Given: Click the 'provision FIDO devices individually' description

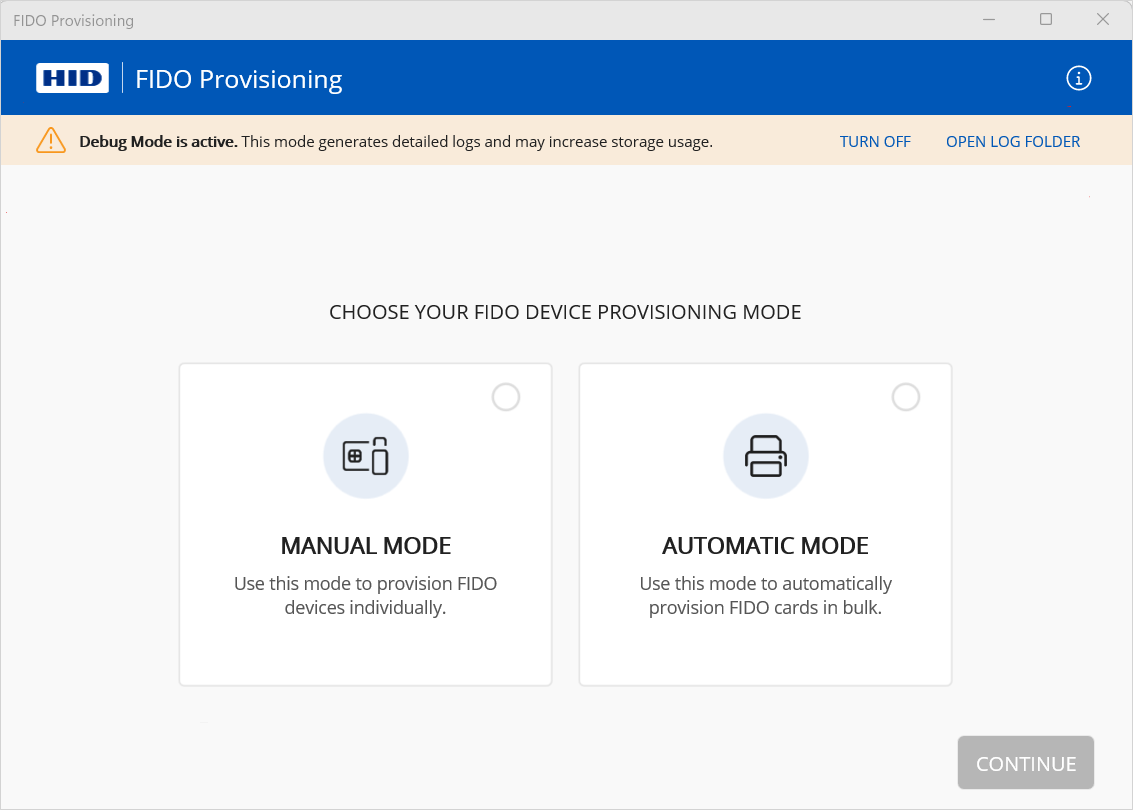Looking at the screenshot, I should [366, 595].
